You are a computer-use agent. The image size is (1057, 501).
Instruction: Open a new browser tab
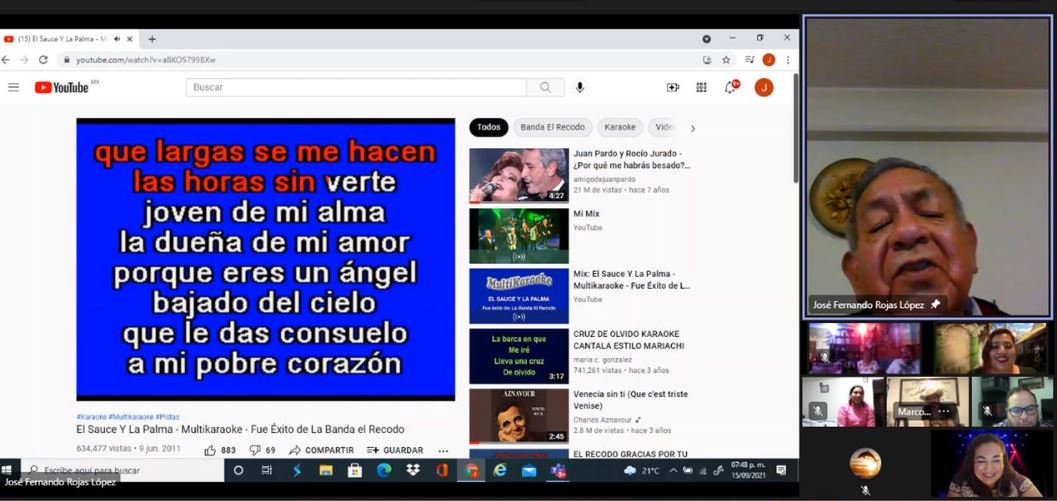pos(152,39)
